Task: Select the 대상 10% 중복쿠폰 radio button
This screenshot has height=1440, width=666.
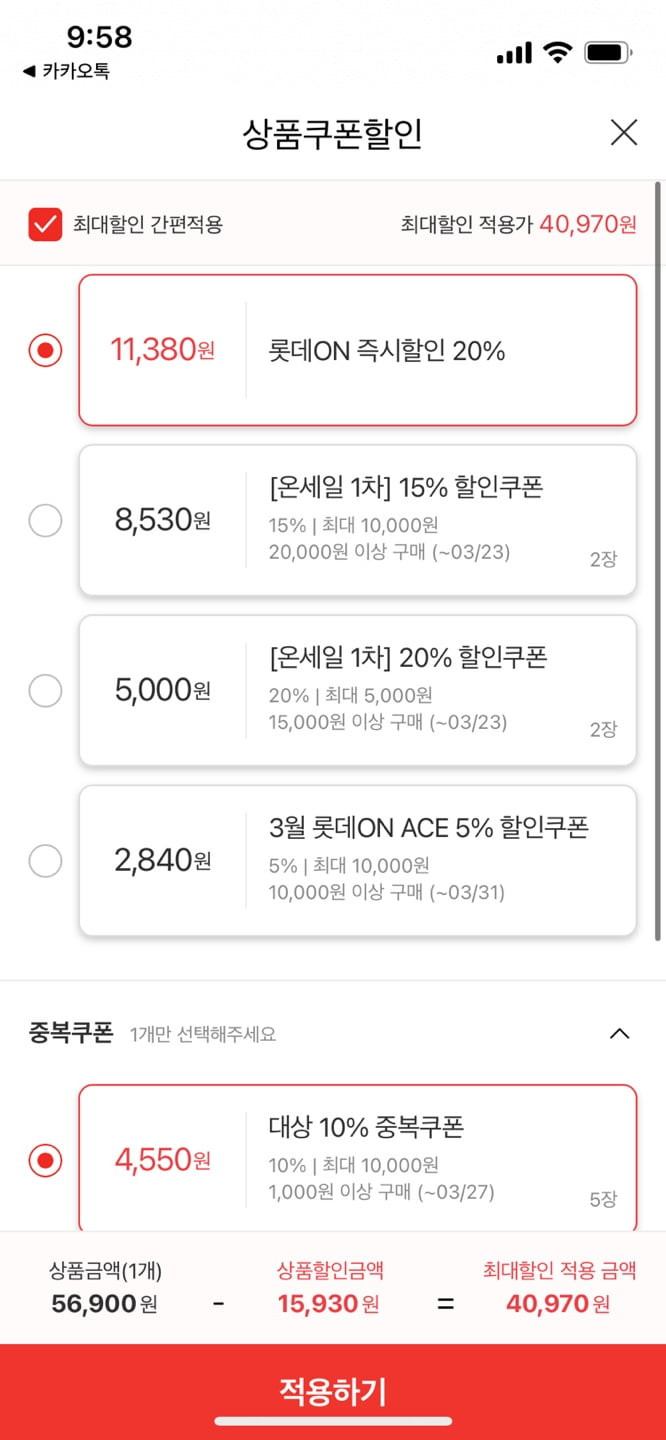Action: coord(45,1160)
